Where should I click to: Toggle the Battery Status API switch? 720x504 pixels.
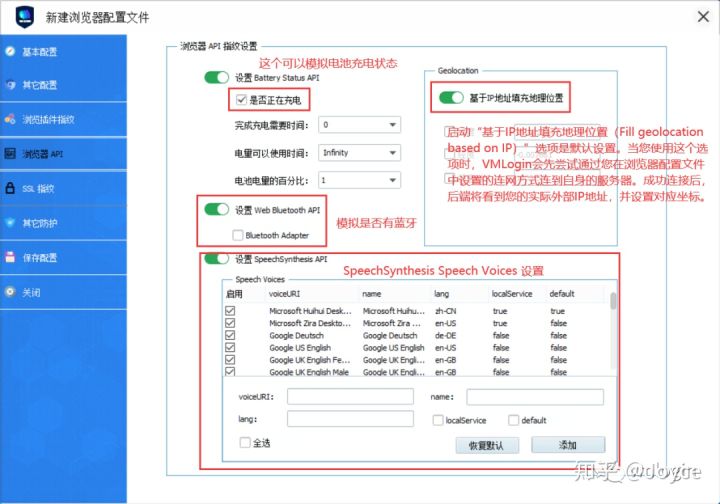pos(216,78)
